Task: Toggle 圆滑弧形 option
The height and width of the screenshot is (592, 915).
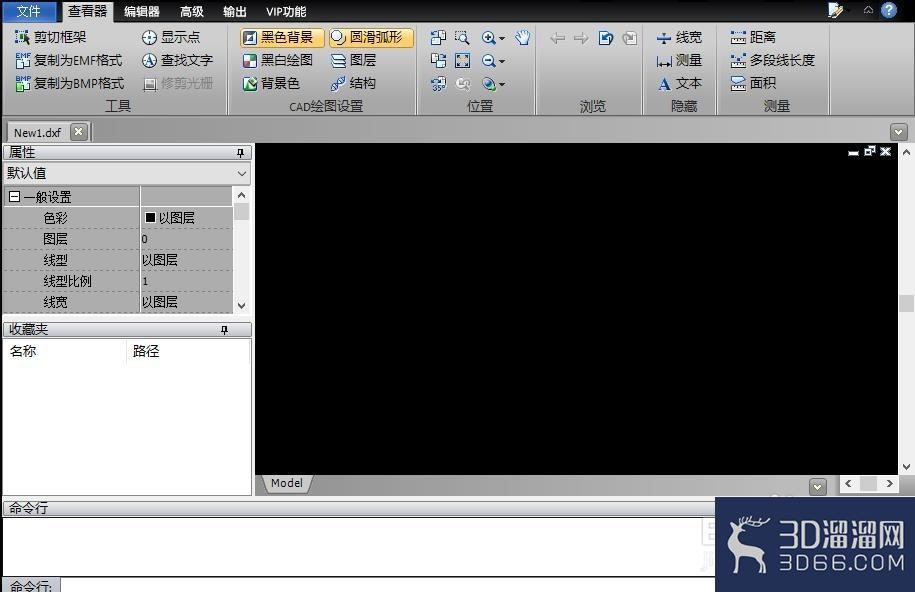Action: coord(371,38)
